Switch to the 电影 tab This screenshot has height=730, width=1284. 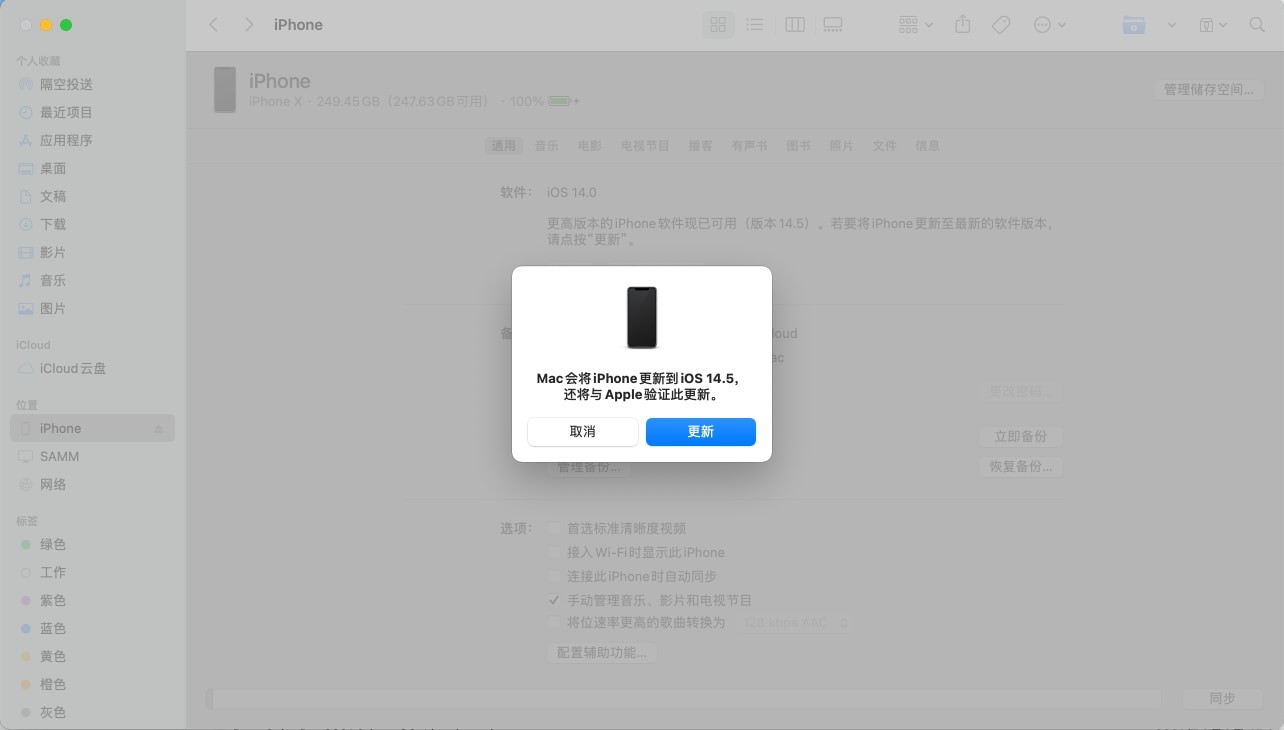point(589,145)
